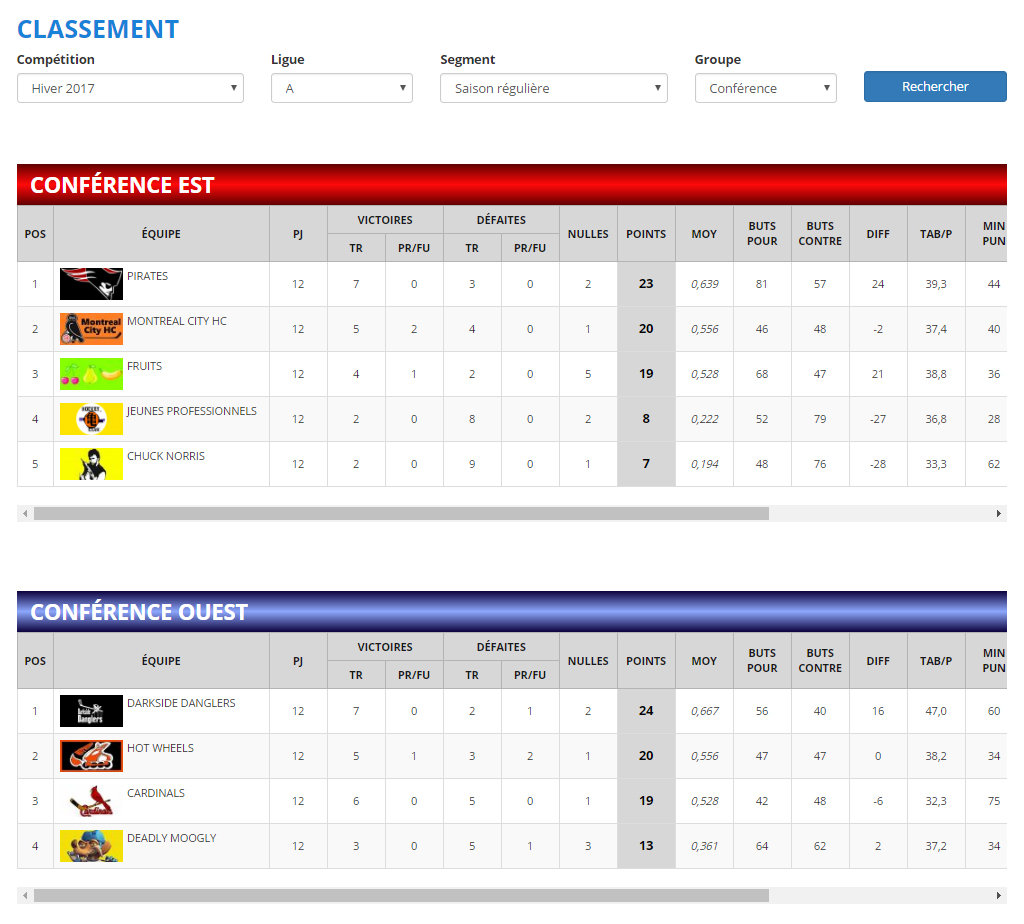Viewport: 1024px width, 924px height.
Task: Open the DARKSIDE DANGLERS team name link
Action: [181, 703]
